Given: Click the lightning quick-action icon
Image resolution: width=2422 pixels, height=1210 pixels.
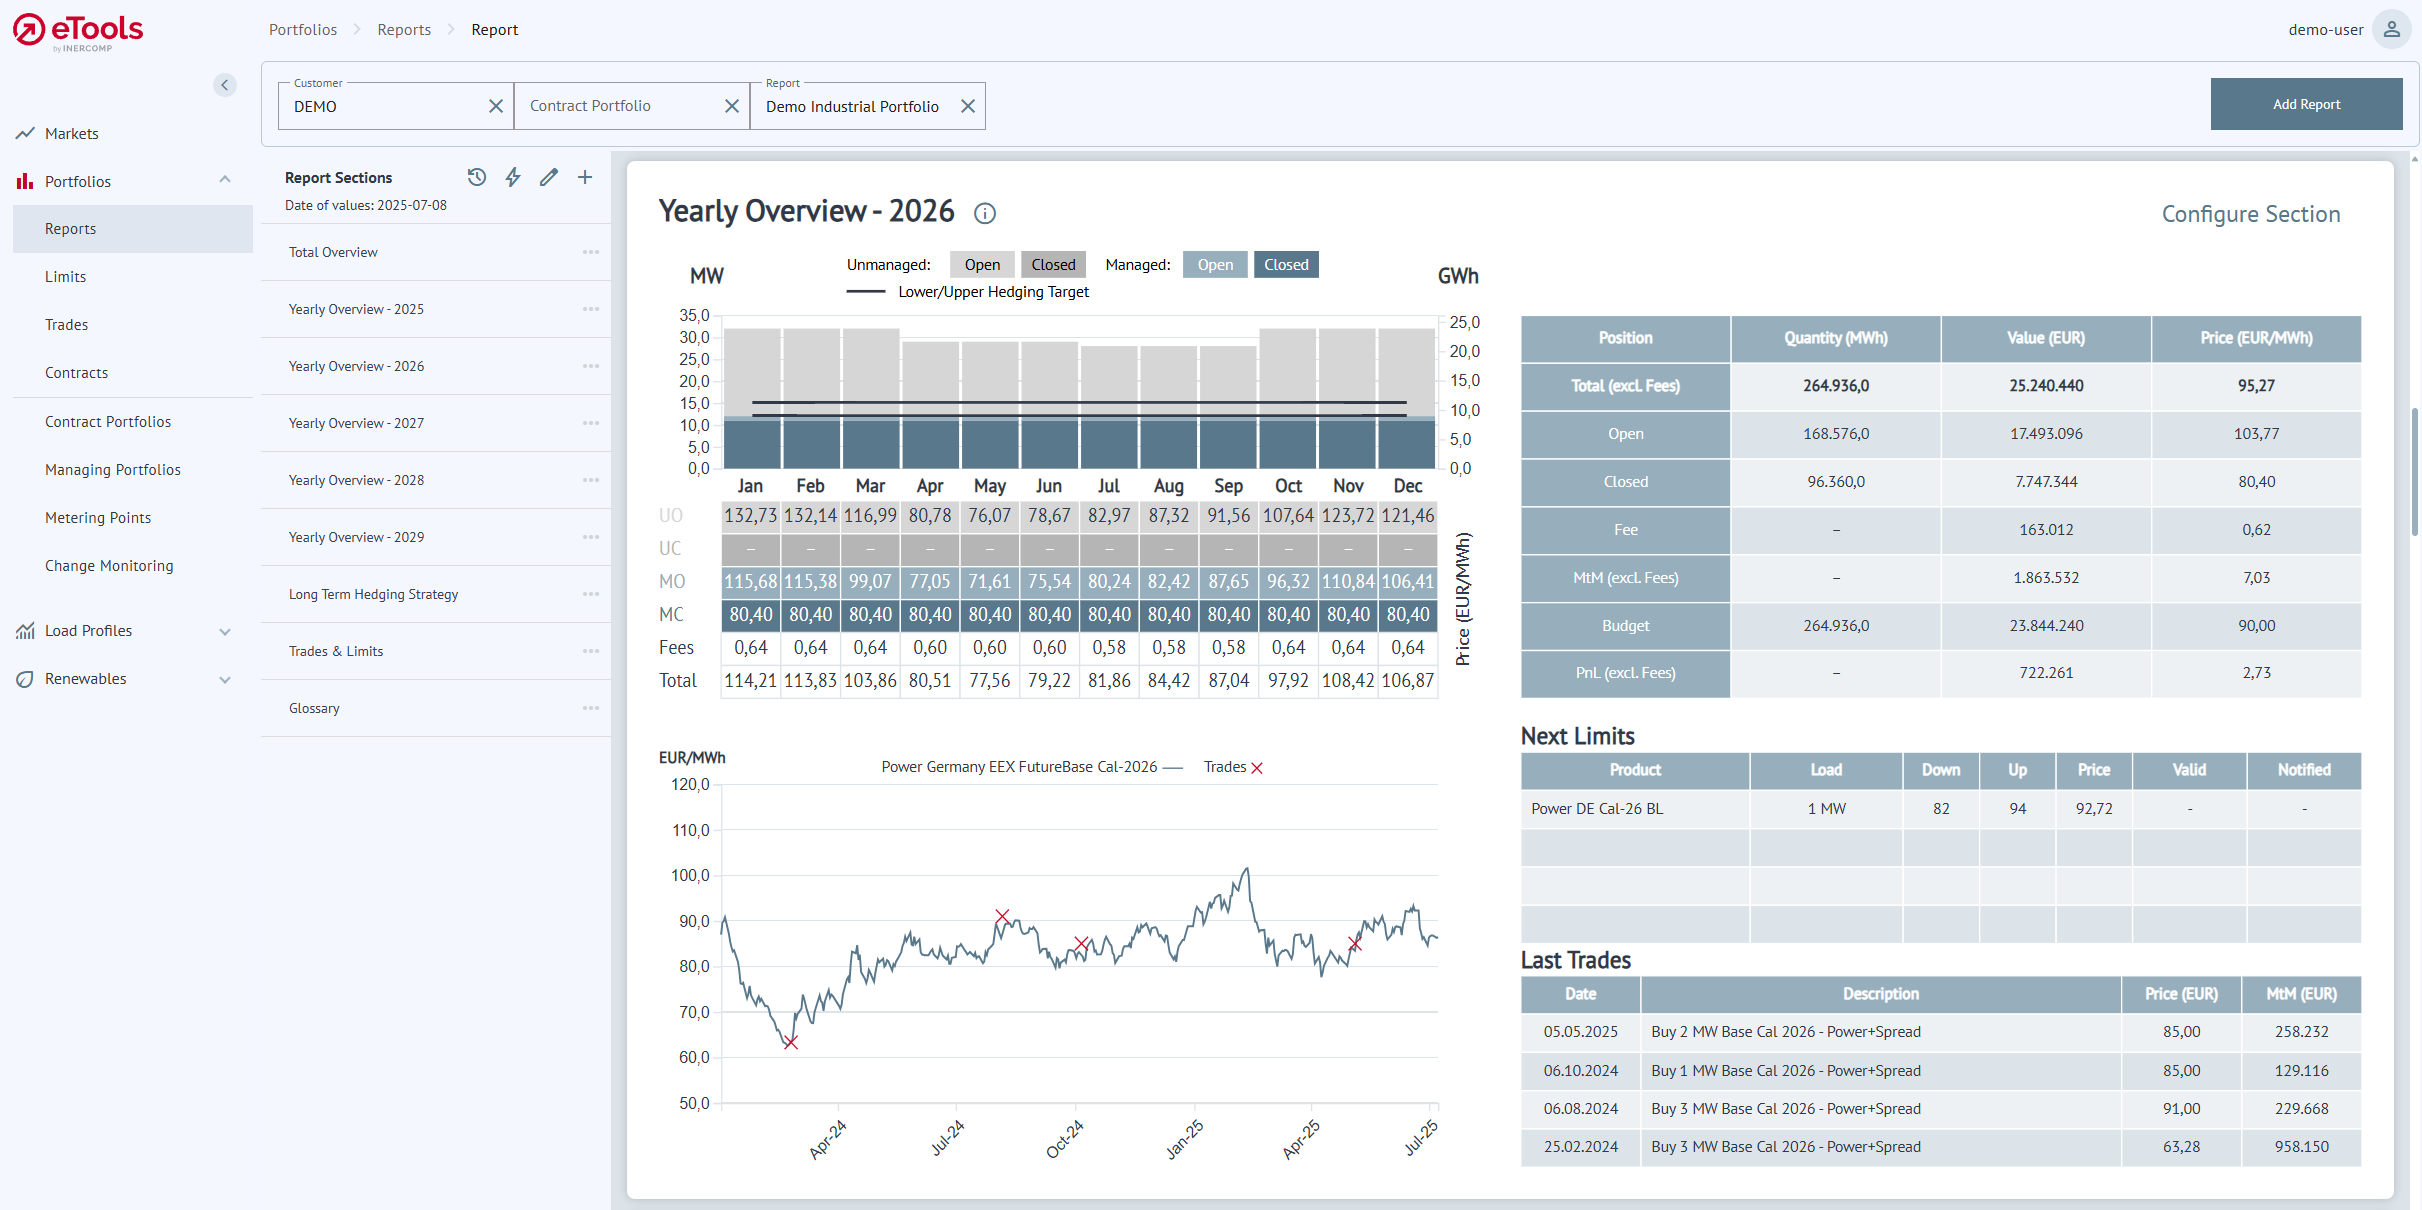Looking at the screenshot, I should pos(512,177).
